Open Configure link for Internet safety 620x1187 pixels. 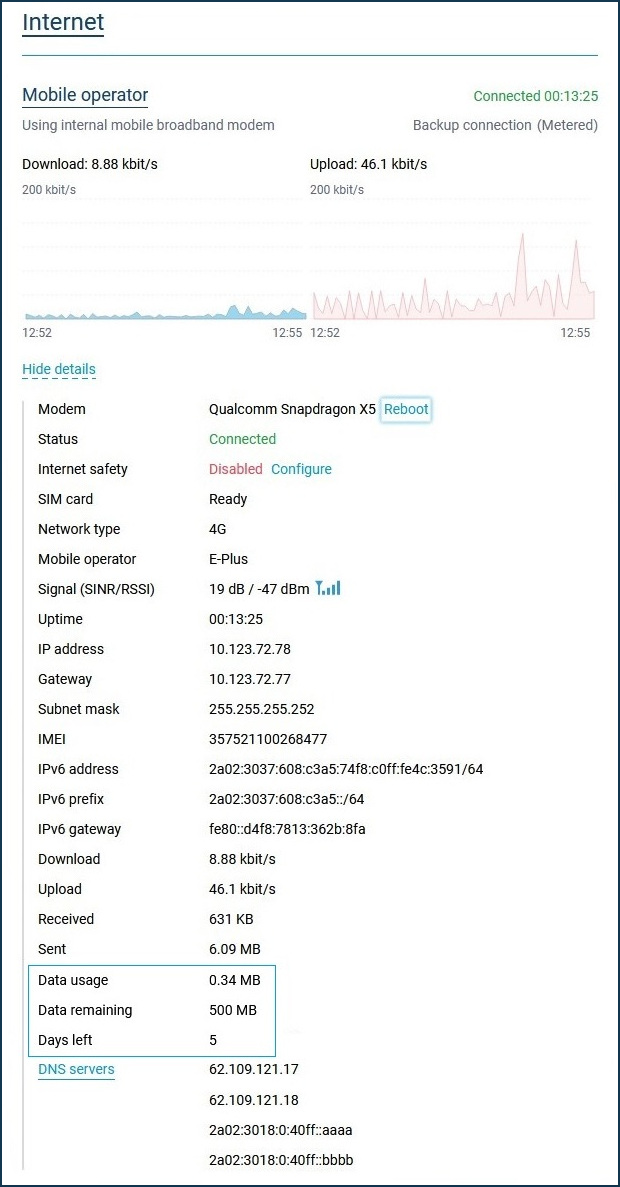pos(301,469)
